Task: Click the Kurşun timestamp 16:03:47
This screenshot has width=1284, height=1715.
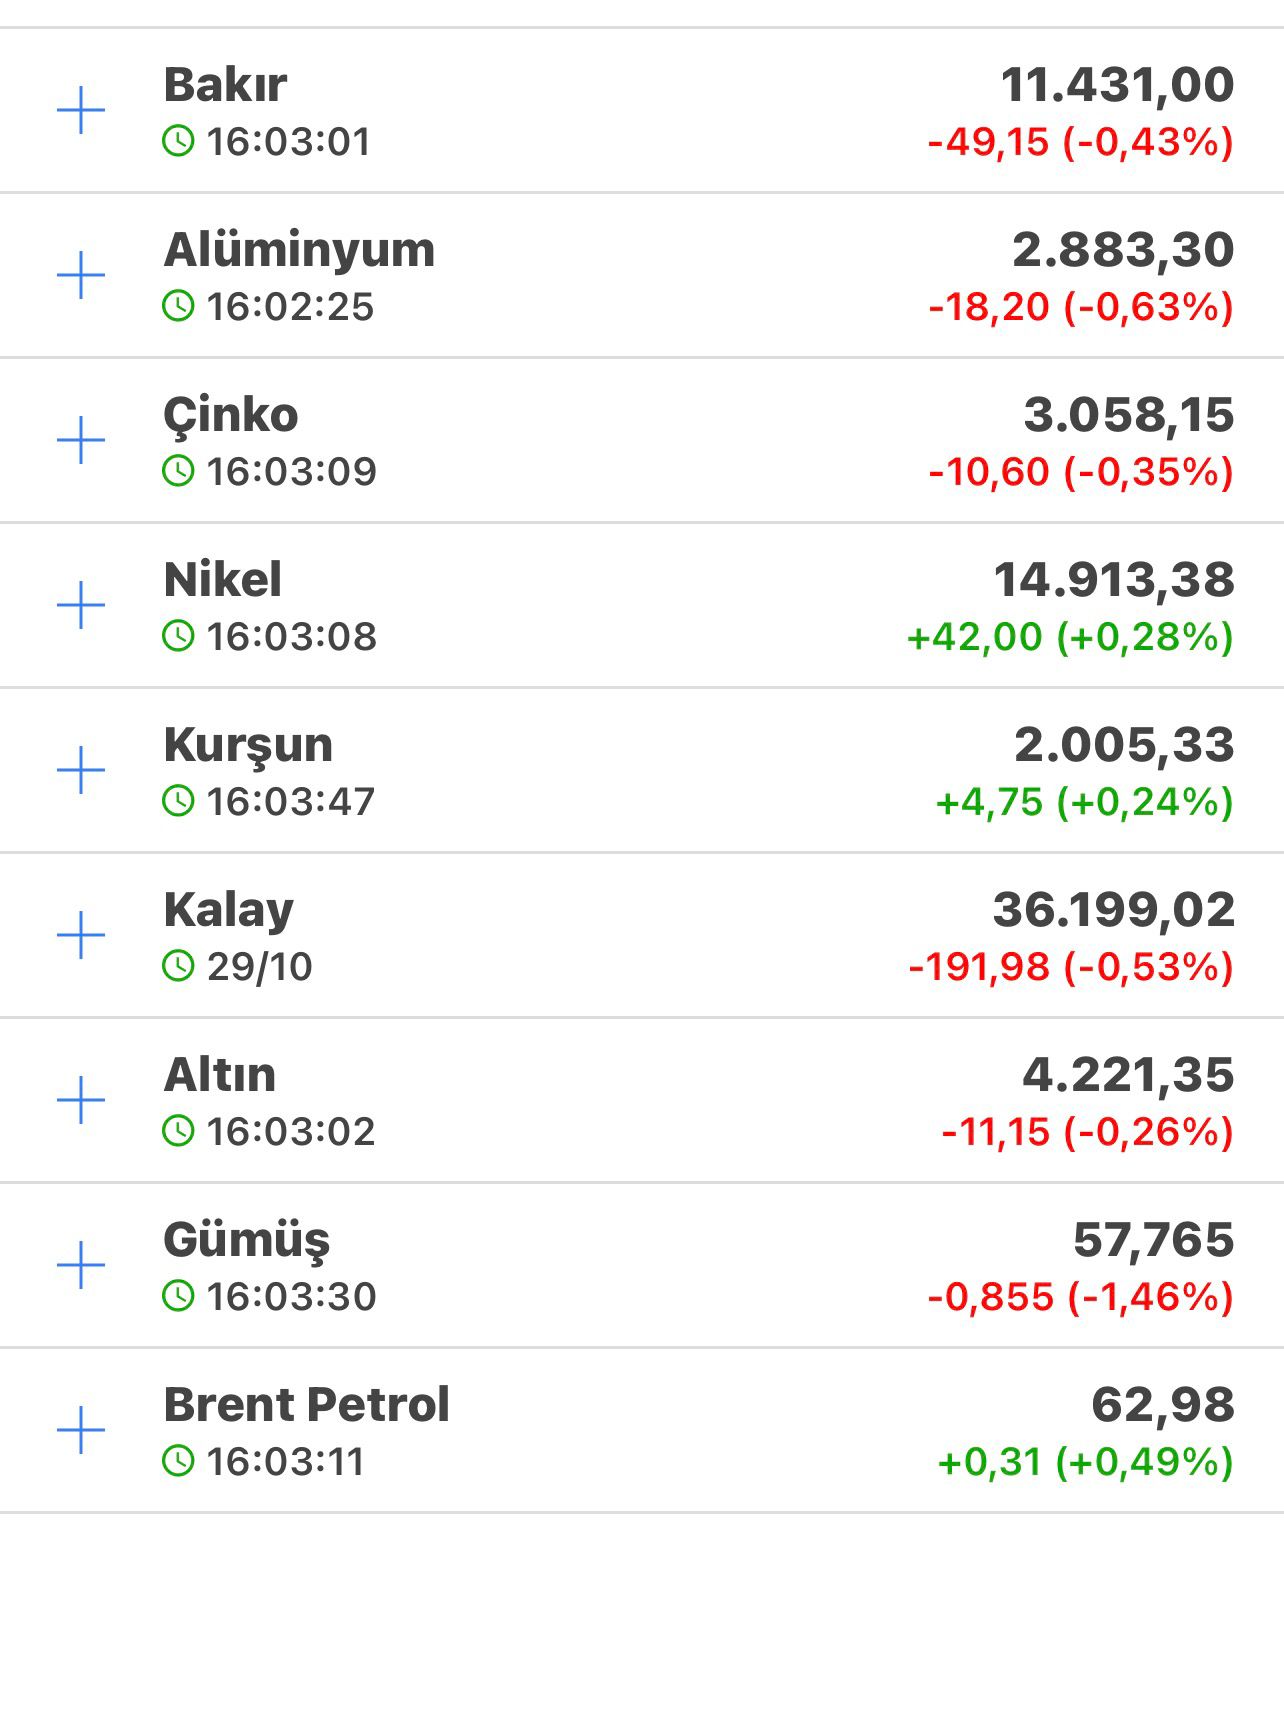Action: (x=290, y=802)
